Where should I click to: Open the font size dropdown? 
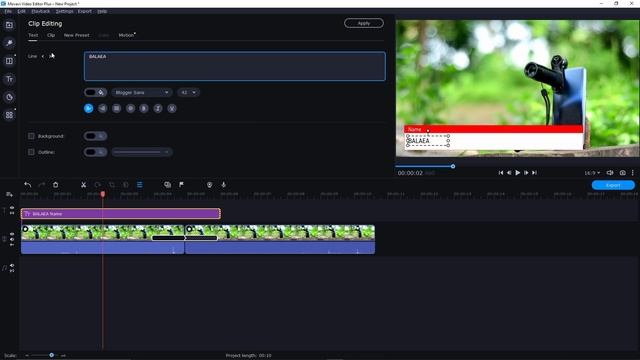click(x=188, y=93)
